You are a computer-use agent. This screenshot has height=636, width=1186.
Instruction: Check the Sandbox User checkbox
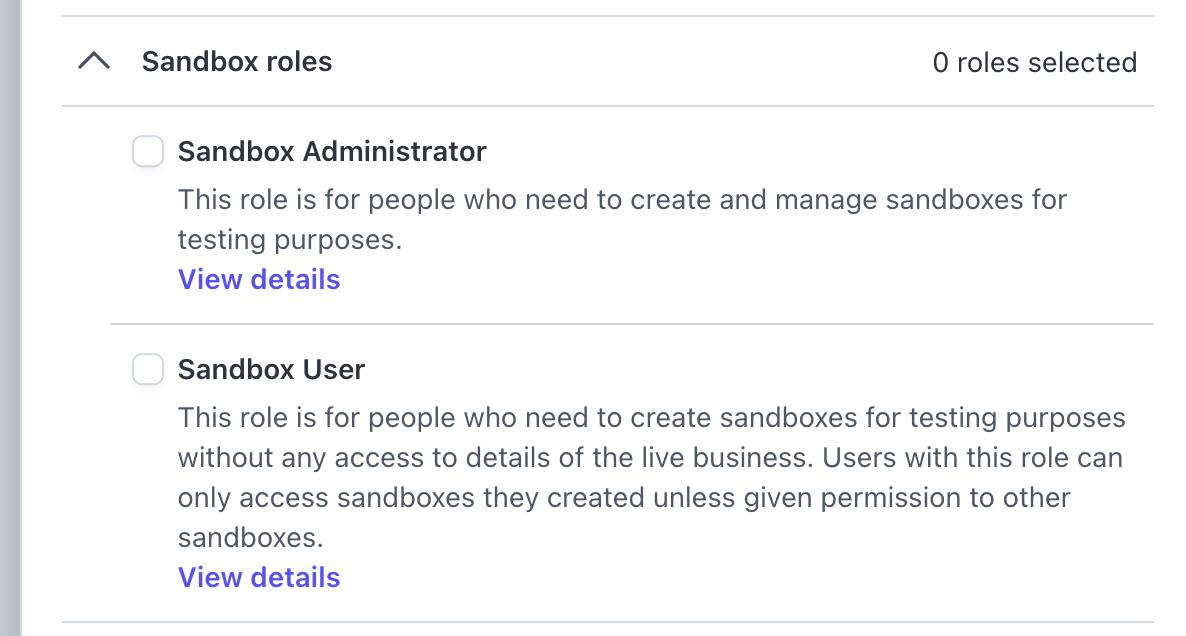(x=148, y=370)
